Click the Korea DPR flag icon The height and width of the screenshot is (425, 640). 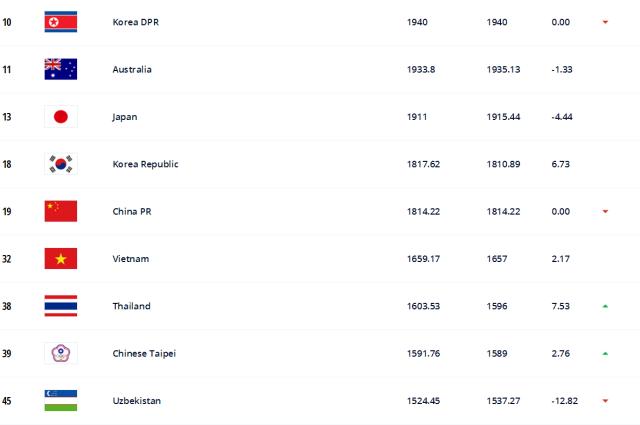60,22
